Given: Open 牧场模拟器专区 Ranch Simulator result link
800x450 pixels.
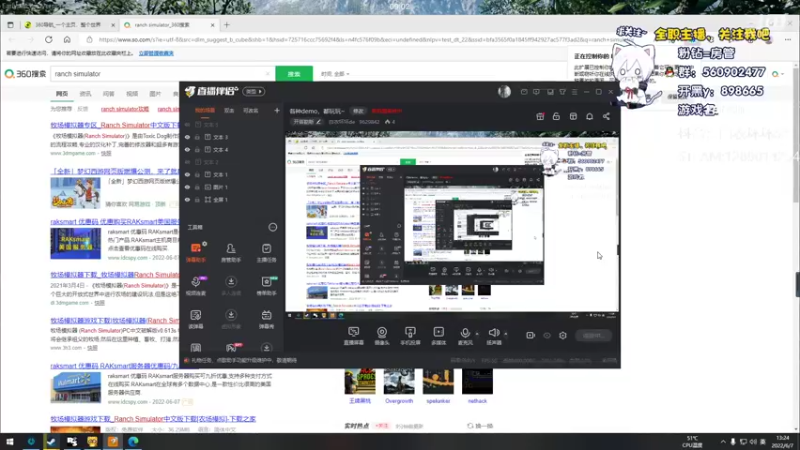Looking at the screenshot, I should [115, 125].
